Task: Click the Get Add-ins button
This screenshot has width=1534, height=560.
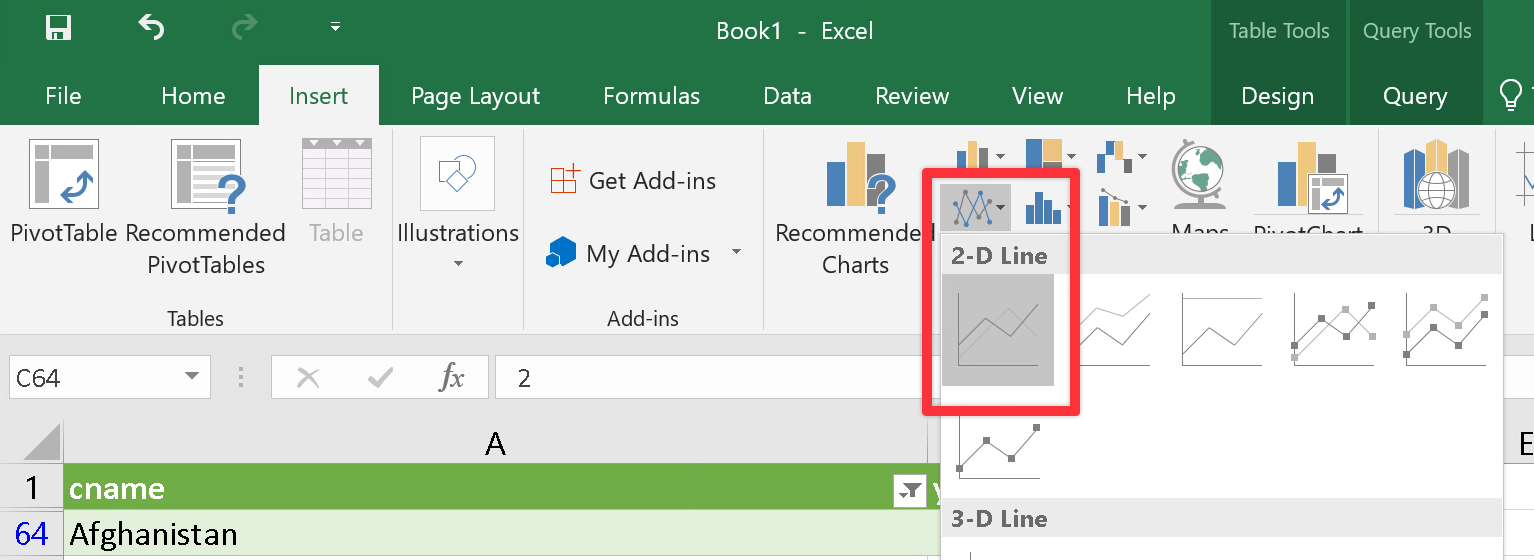Action: (x=633, y=181)
